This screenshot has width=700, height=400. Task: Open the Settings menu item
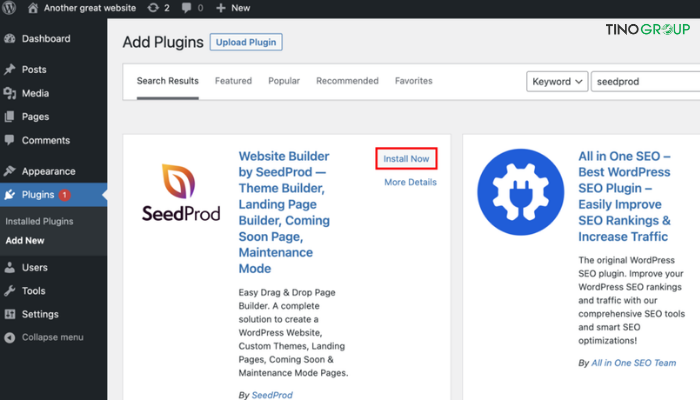(x=40, y=314)
